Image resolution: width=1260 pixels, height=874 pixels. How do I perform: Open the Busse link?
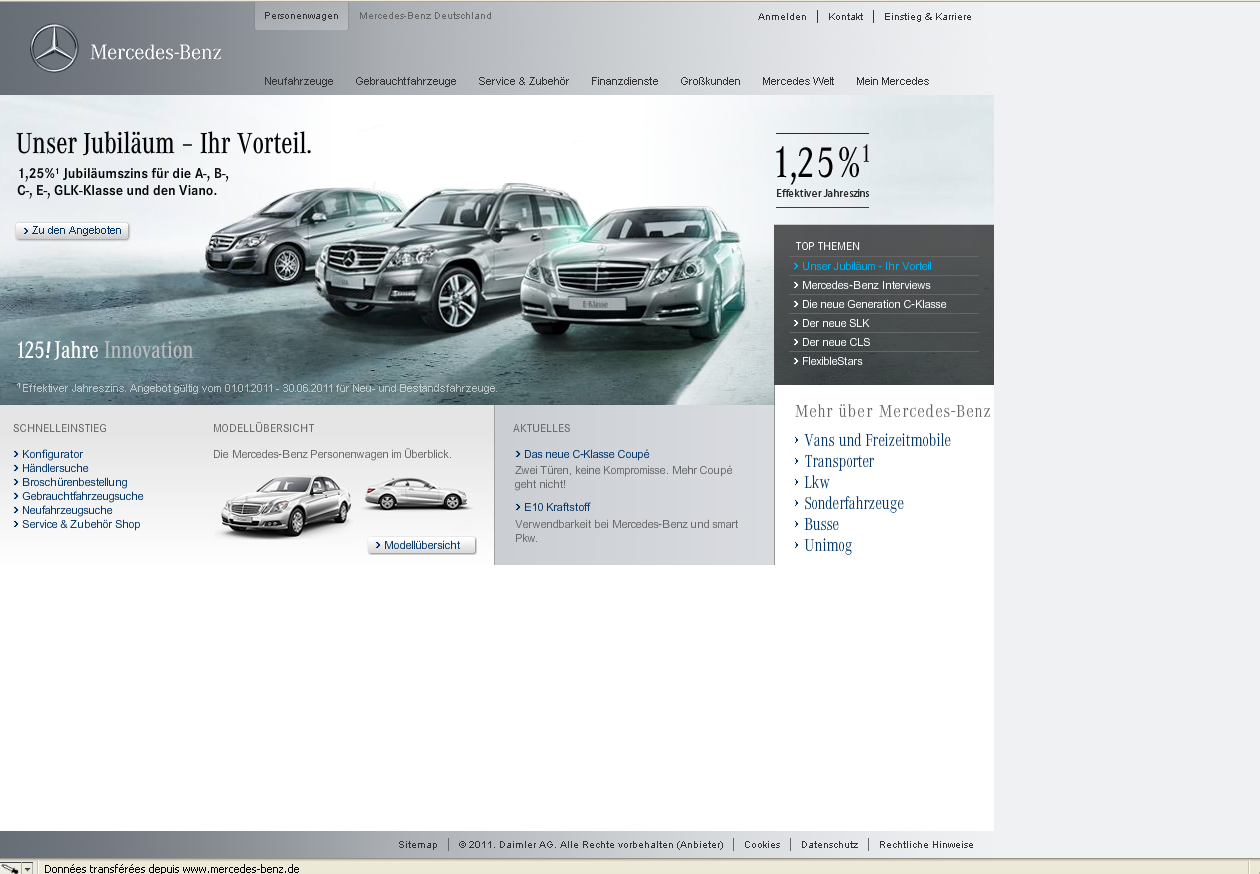pyautogui.click(x=816, y=524)
